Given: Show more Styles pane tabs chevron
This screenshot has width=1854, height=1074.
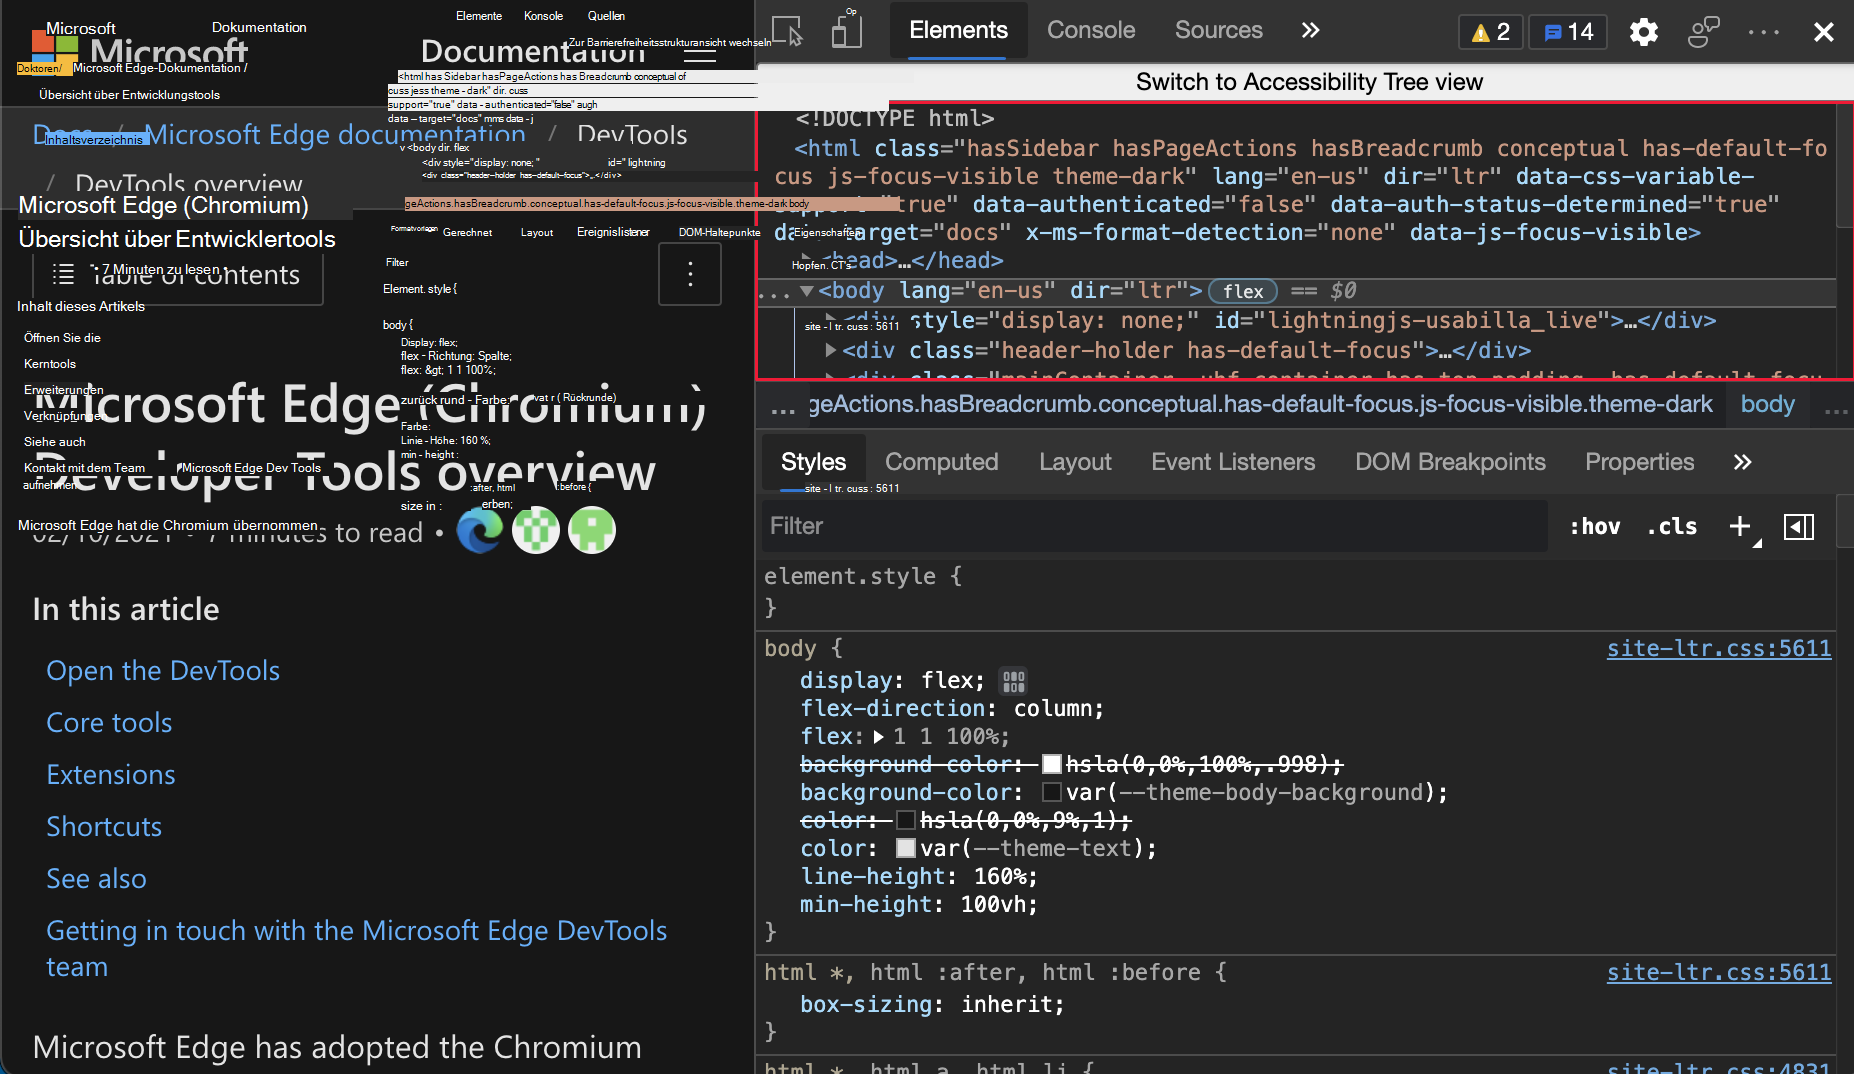Looking at the screenshot, I should [x=1742, y=462].
